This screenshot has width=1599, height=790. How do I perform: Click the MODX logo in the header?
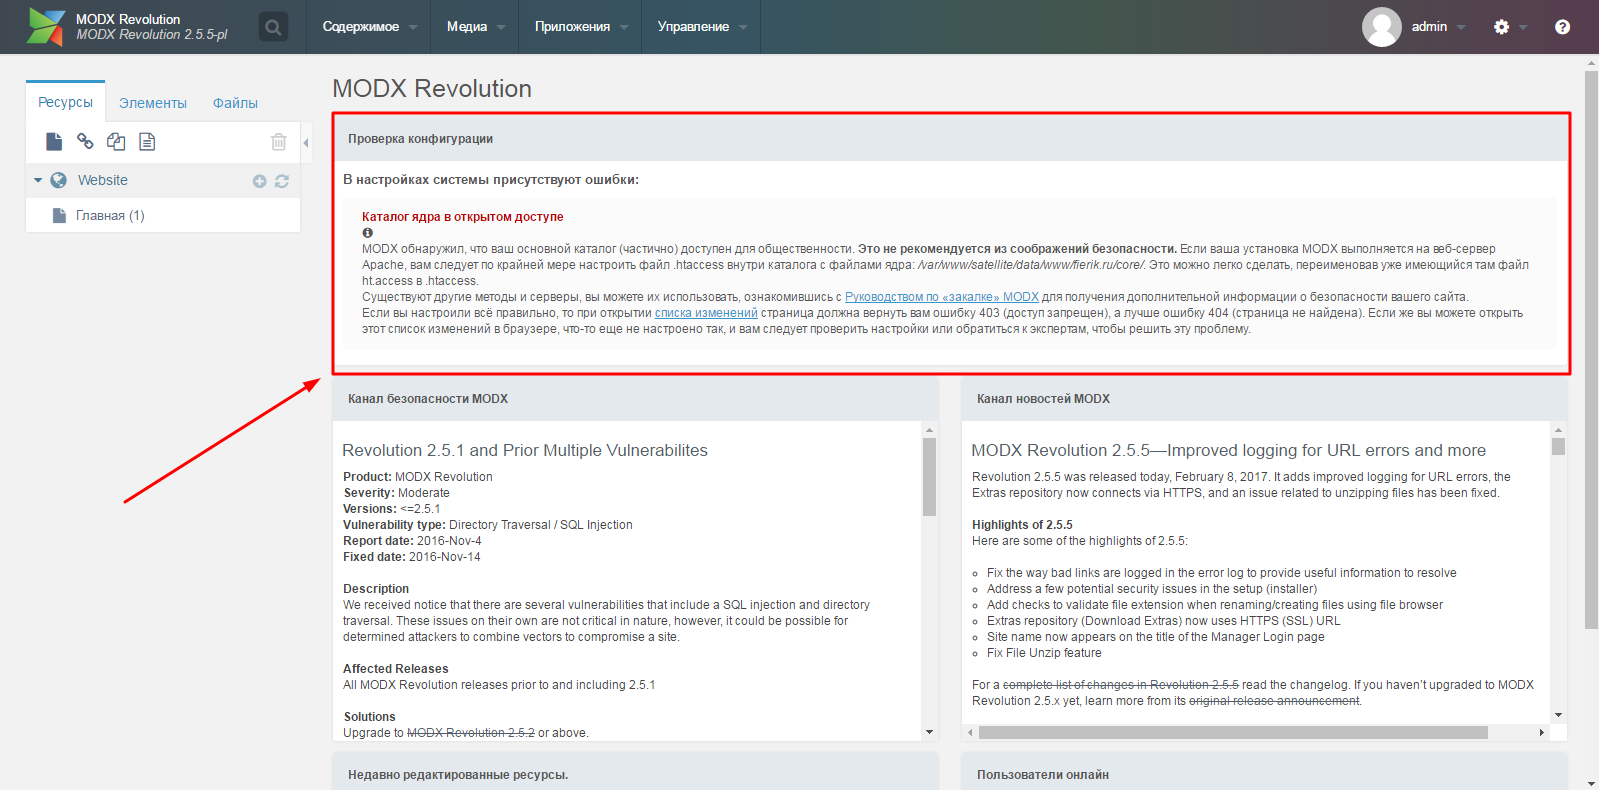click(45, 26)
